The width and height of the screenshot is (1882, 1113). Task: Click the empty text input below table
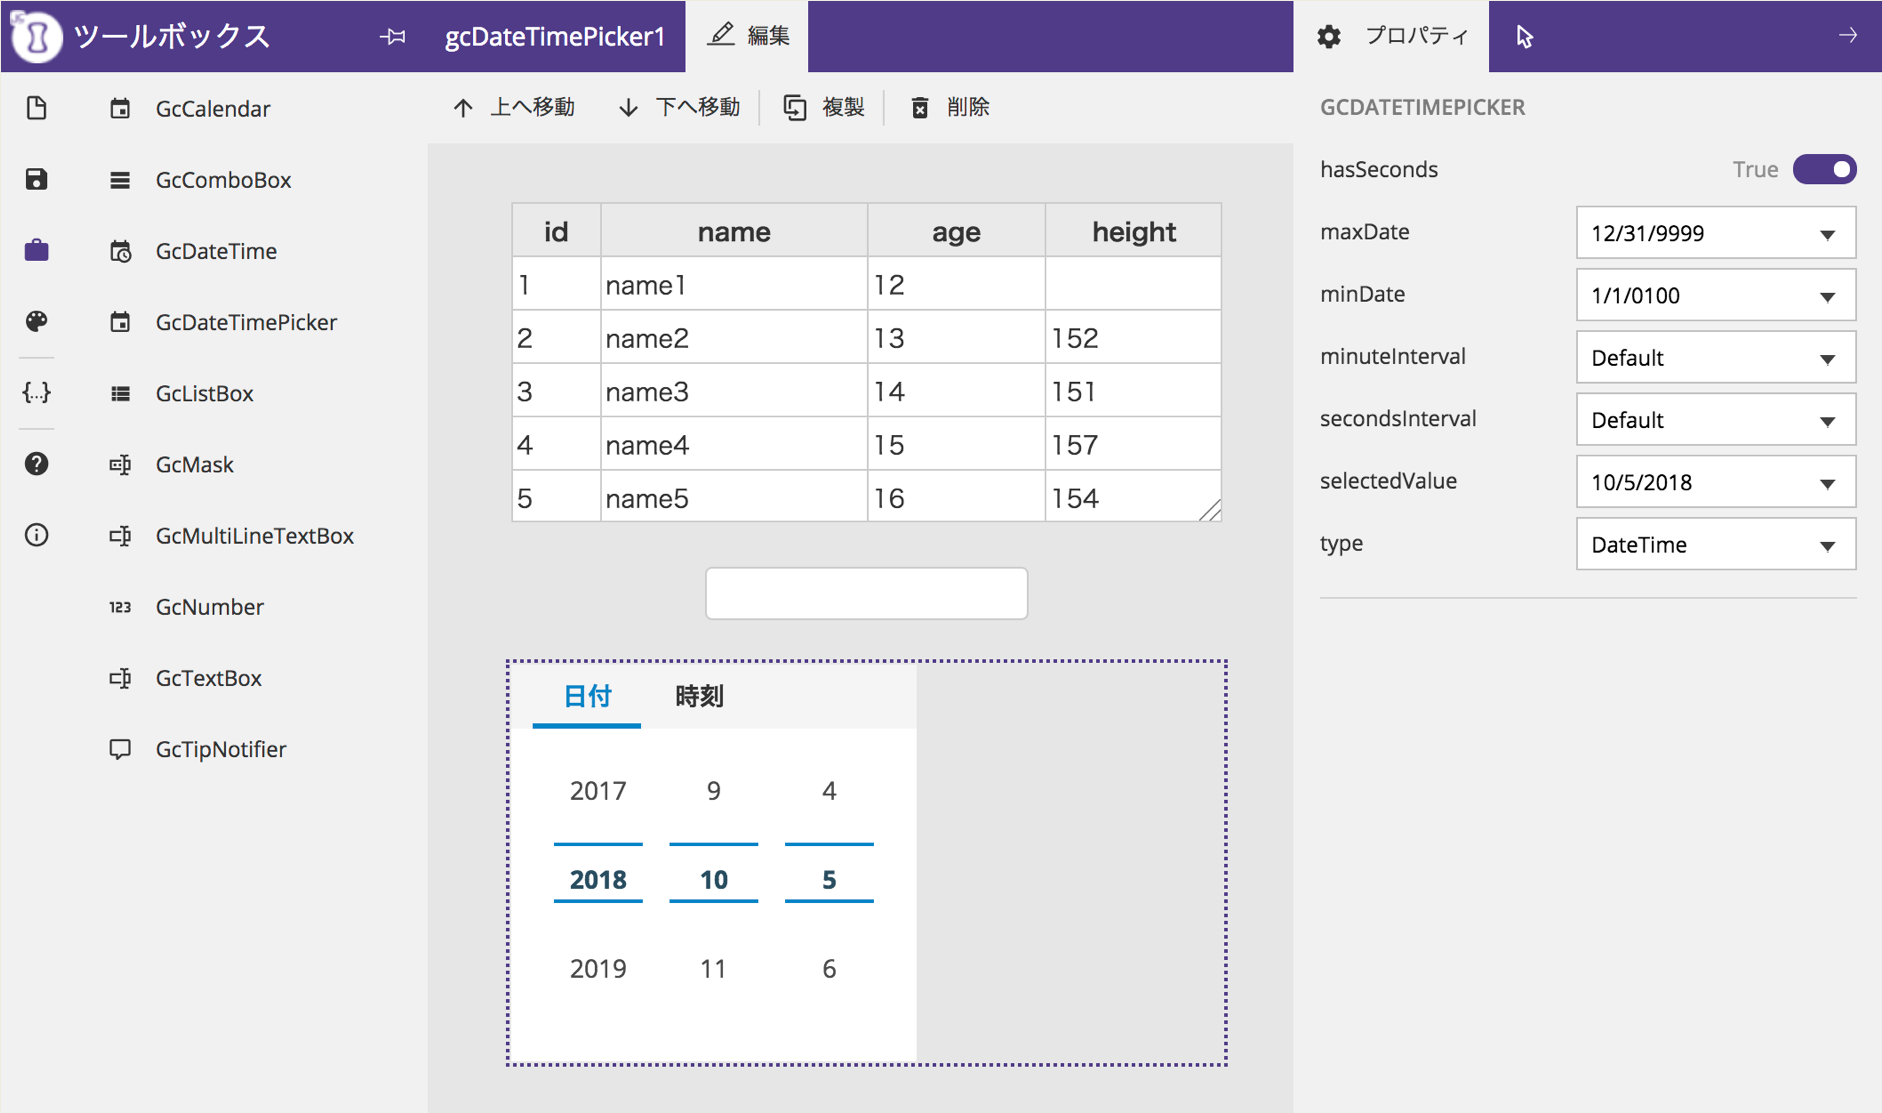tap(867, 593)
